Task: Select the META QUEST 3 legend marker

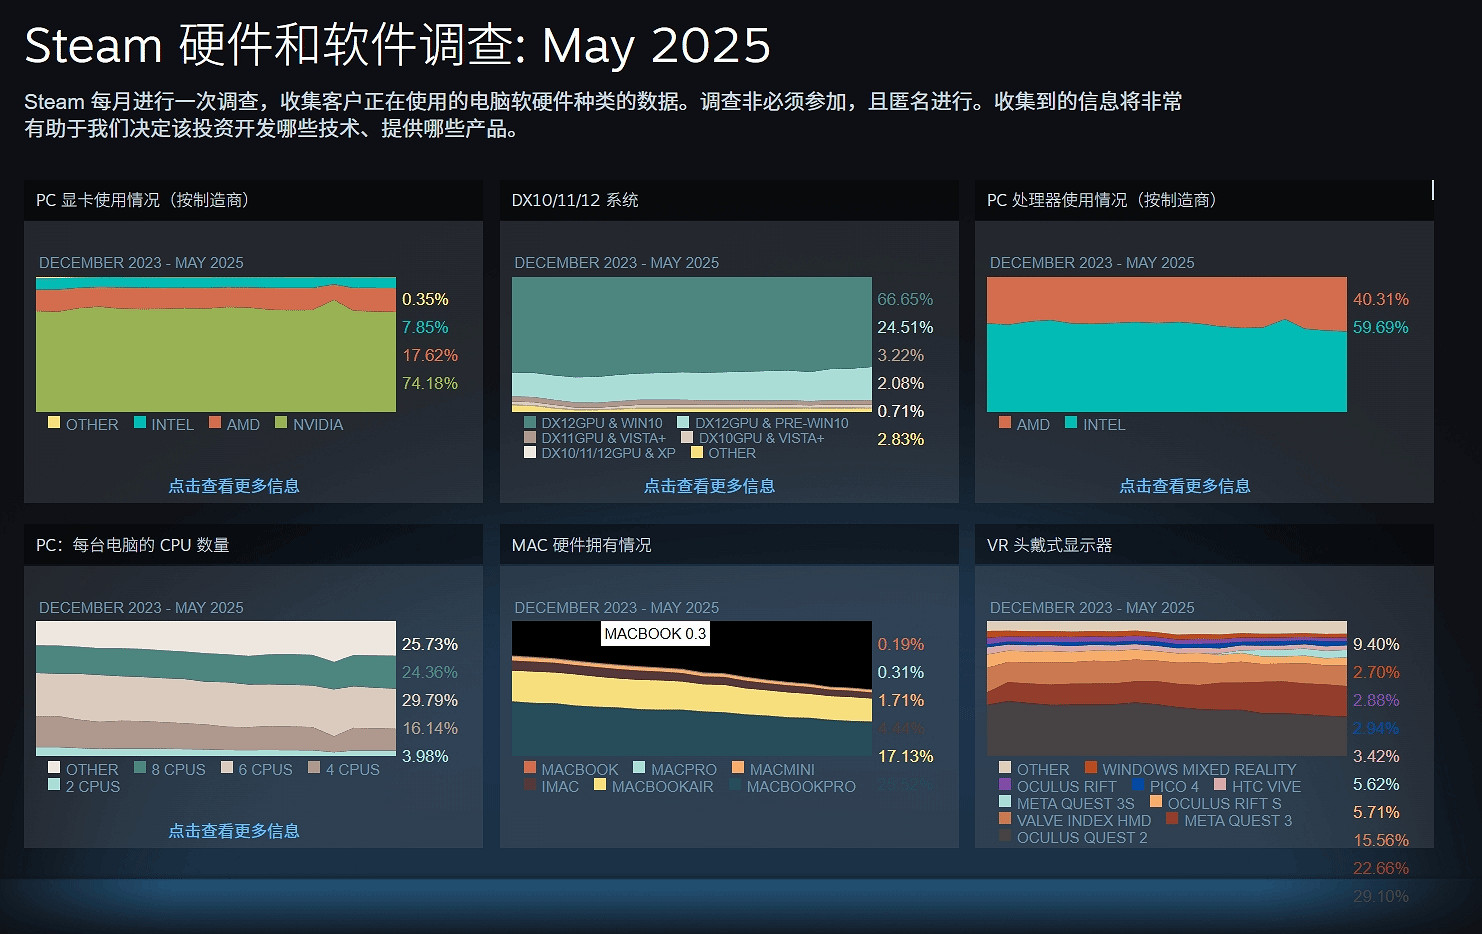Action: 1171,820
